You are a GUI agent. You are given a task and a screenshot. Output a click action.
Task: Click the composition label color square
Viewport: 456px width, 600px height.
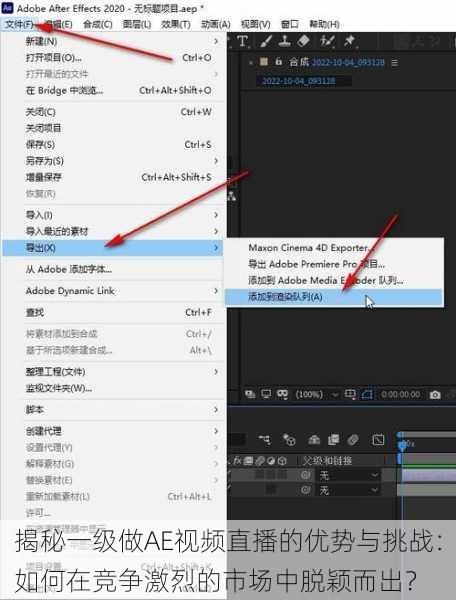coord(263,61)
